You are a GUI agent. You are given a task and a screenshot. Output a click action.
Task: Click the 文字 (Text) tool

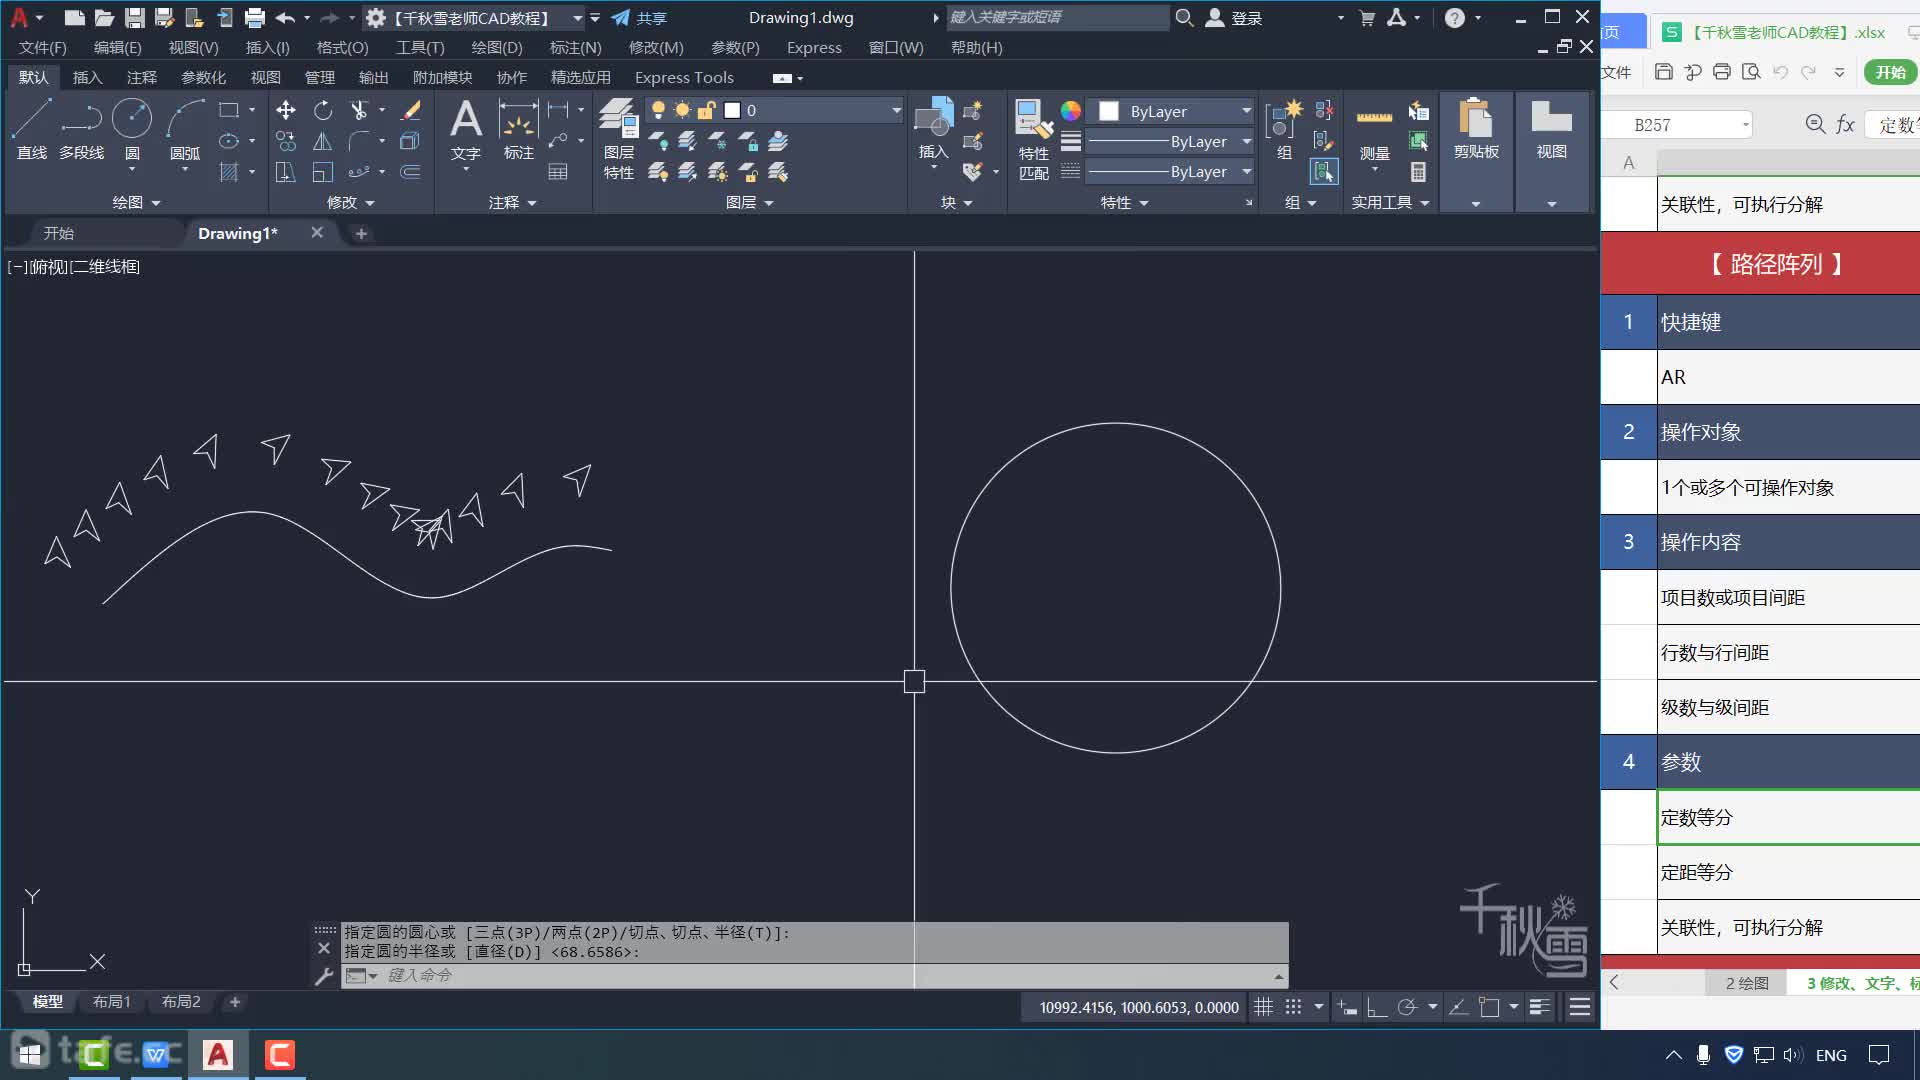point(465,130)
